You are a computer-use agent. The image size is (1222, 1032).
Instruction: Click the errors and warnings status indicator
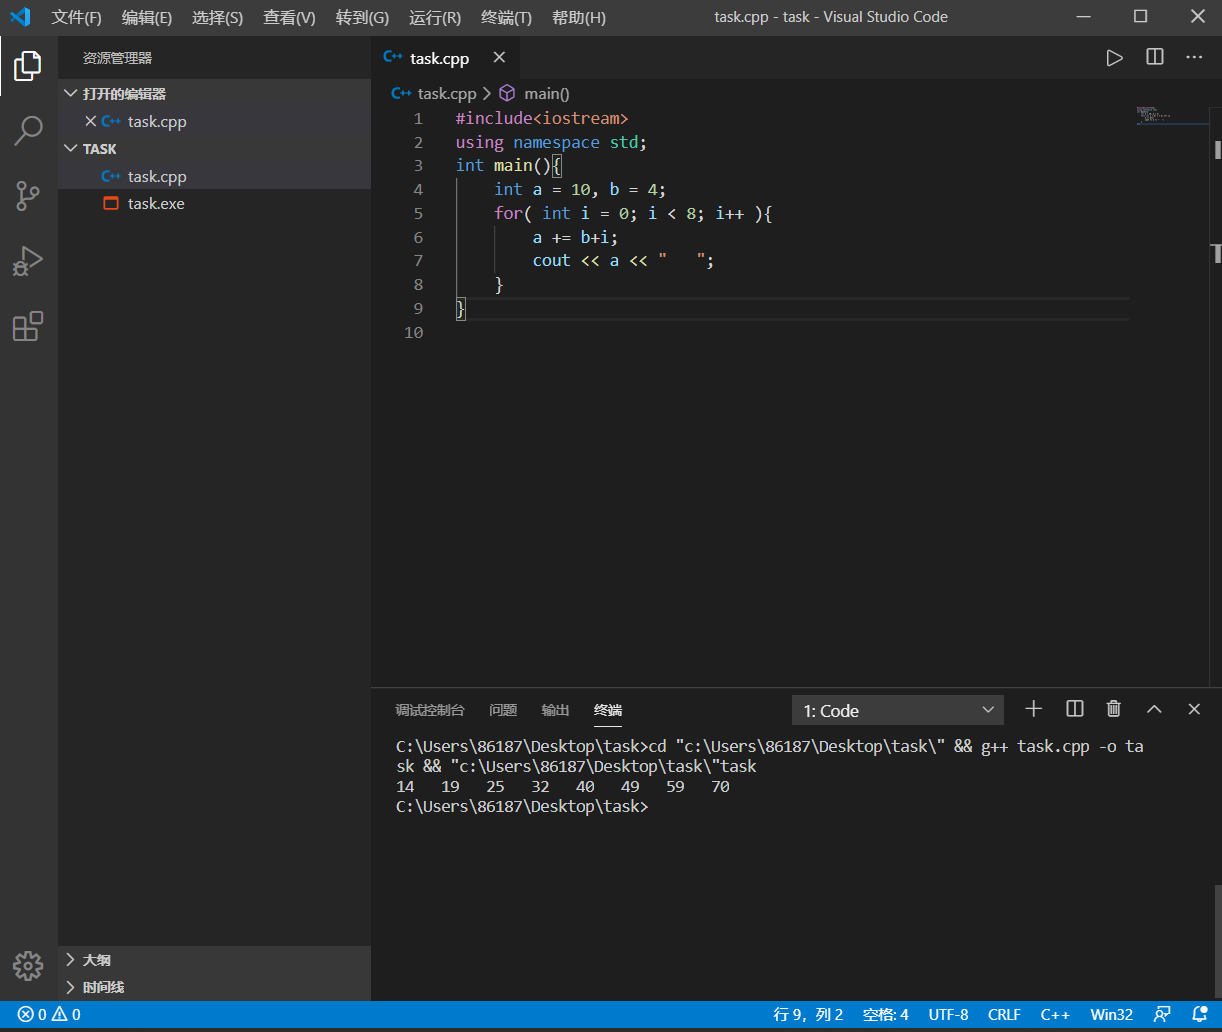click(x=49, y=1014)
